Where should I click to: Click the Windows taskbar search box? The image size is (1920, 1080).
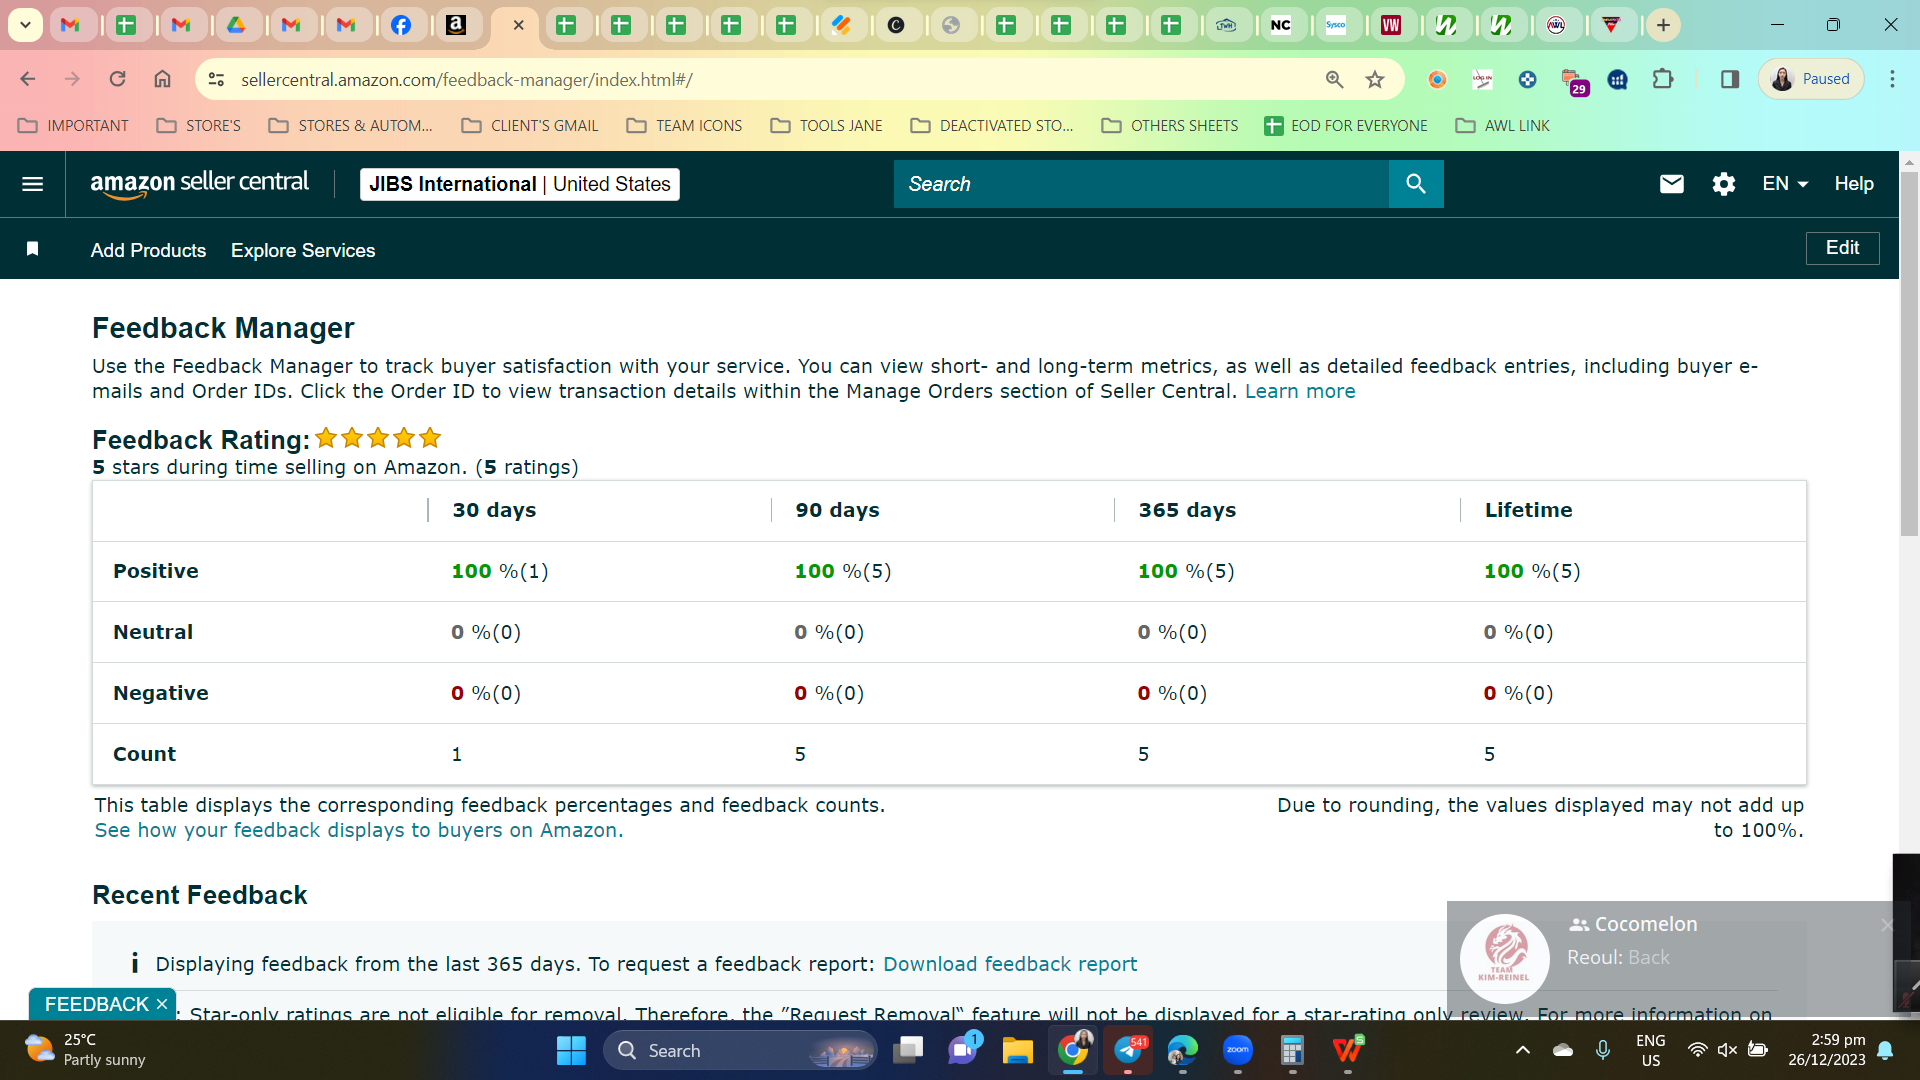pos(740,1050)
